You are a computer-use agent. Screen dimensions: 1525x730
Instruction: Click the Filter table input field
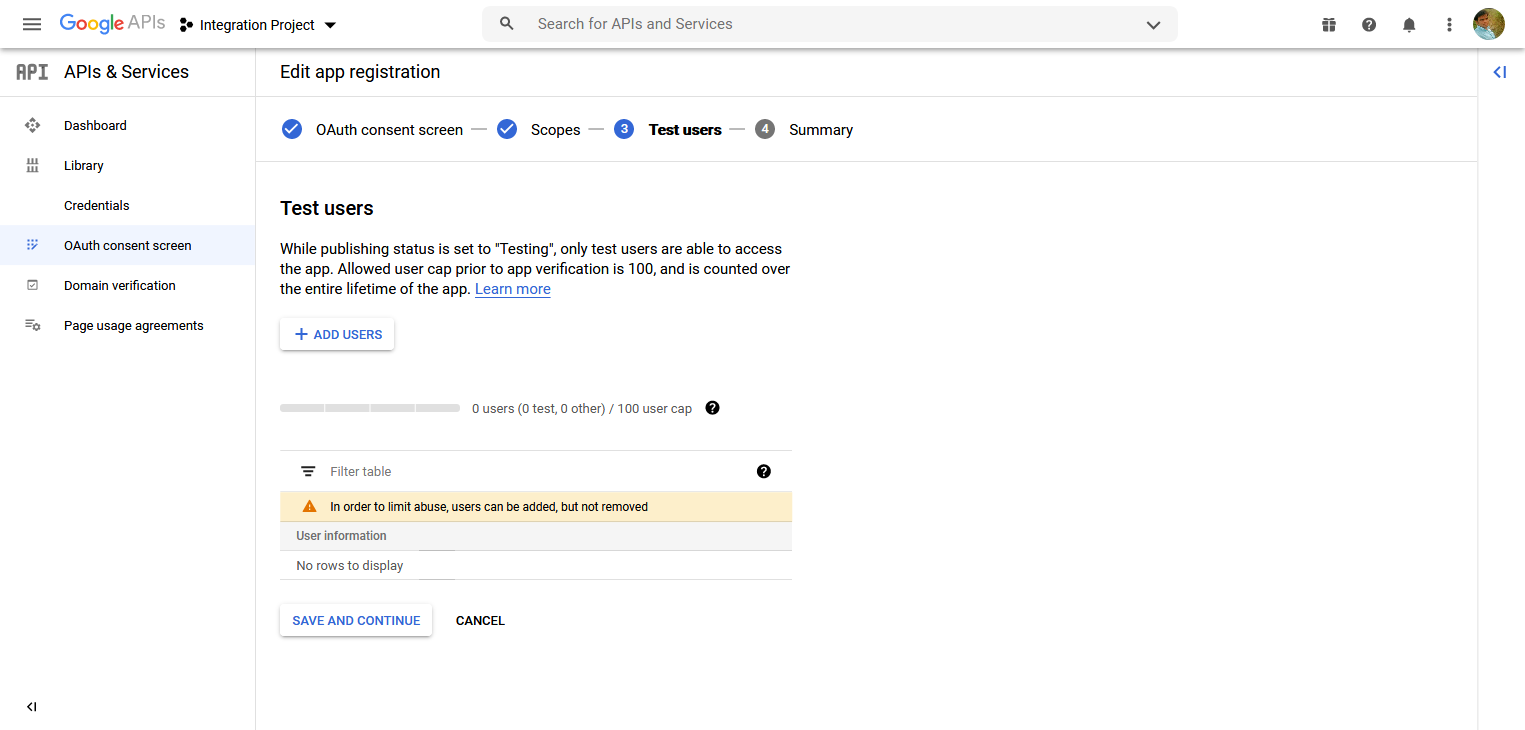tap(530, 471)
